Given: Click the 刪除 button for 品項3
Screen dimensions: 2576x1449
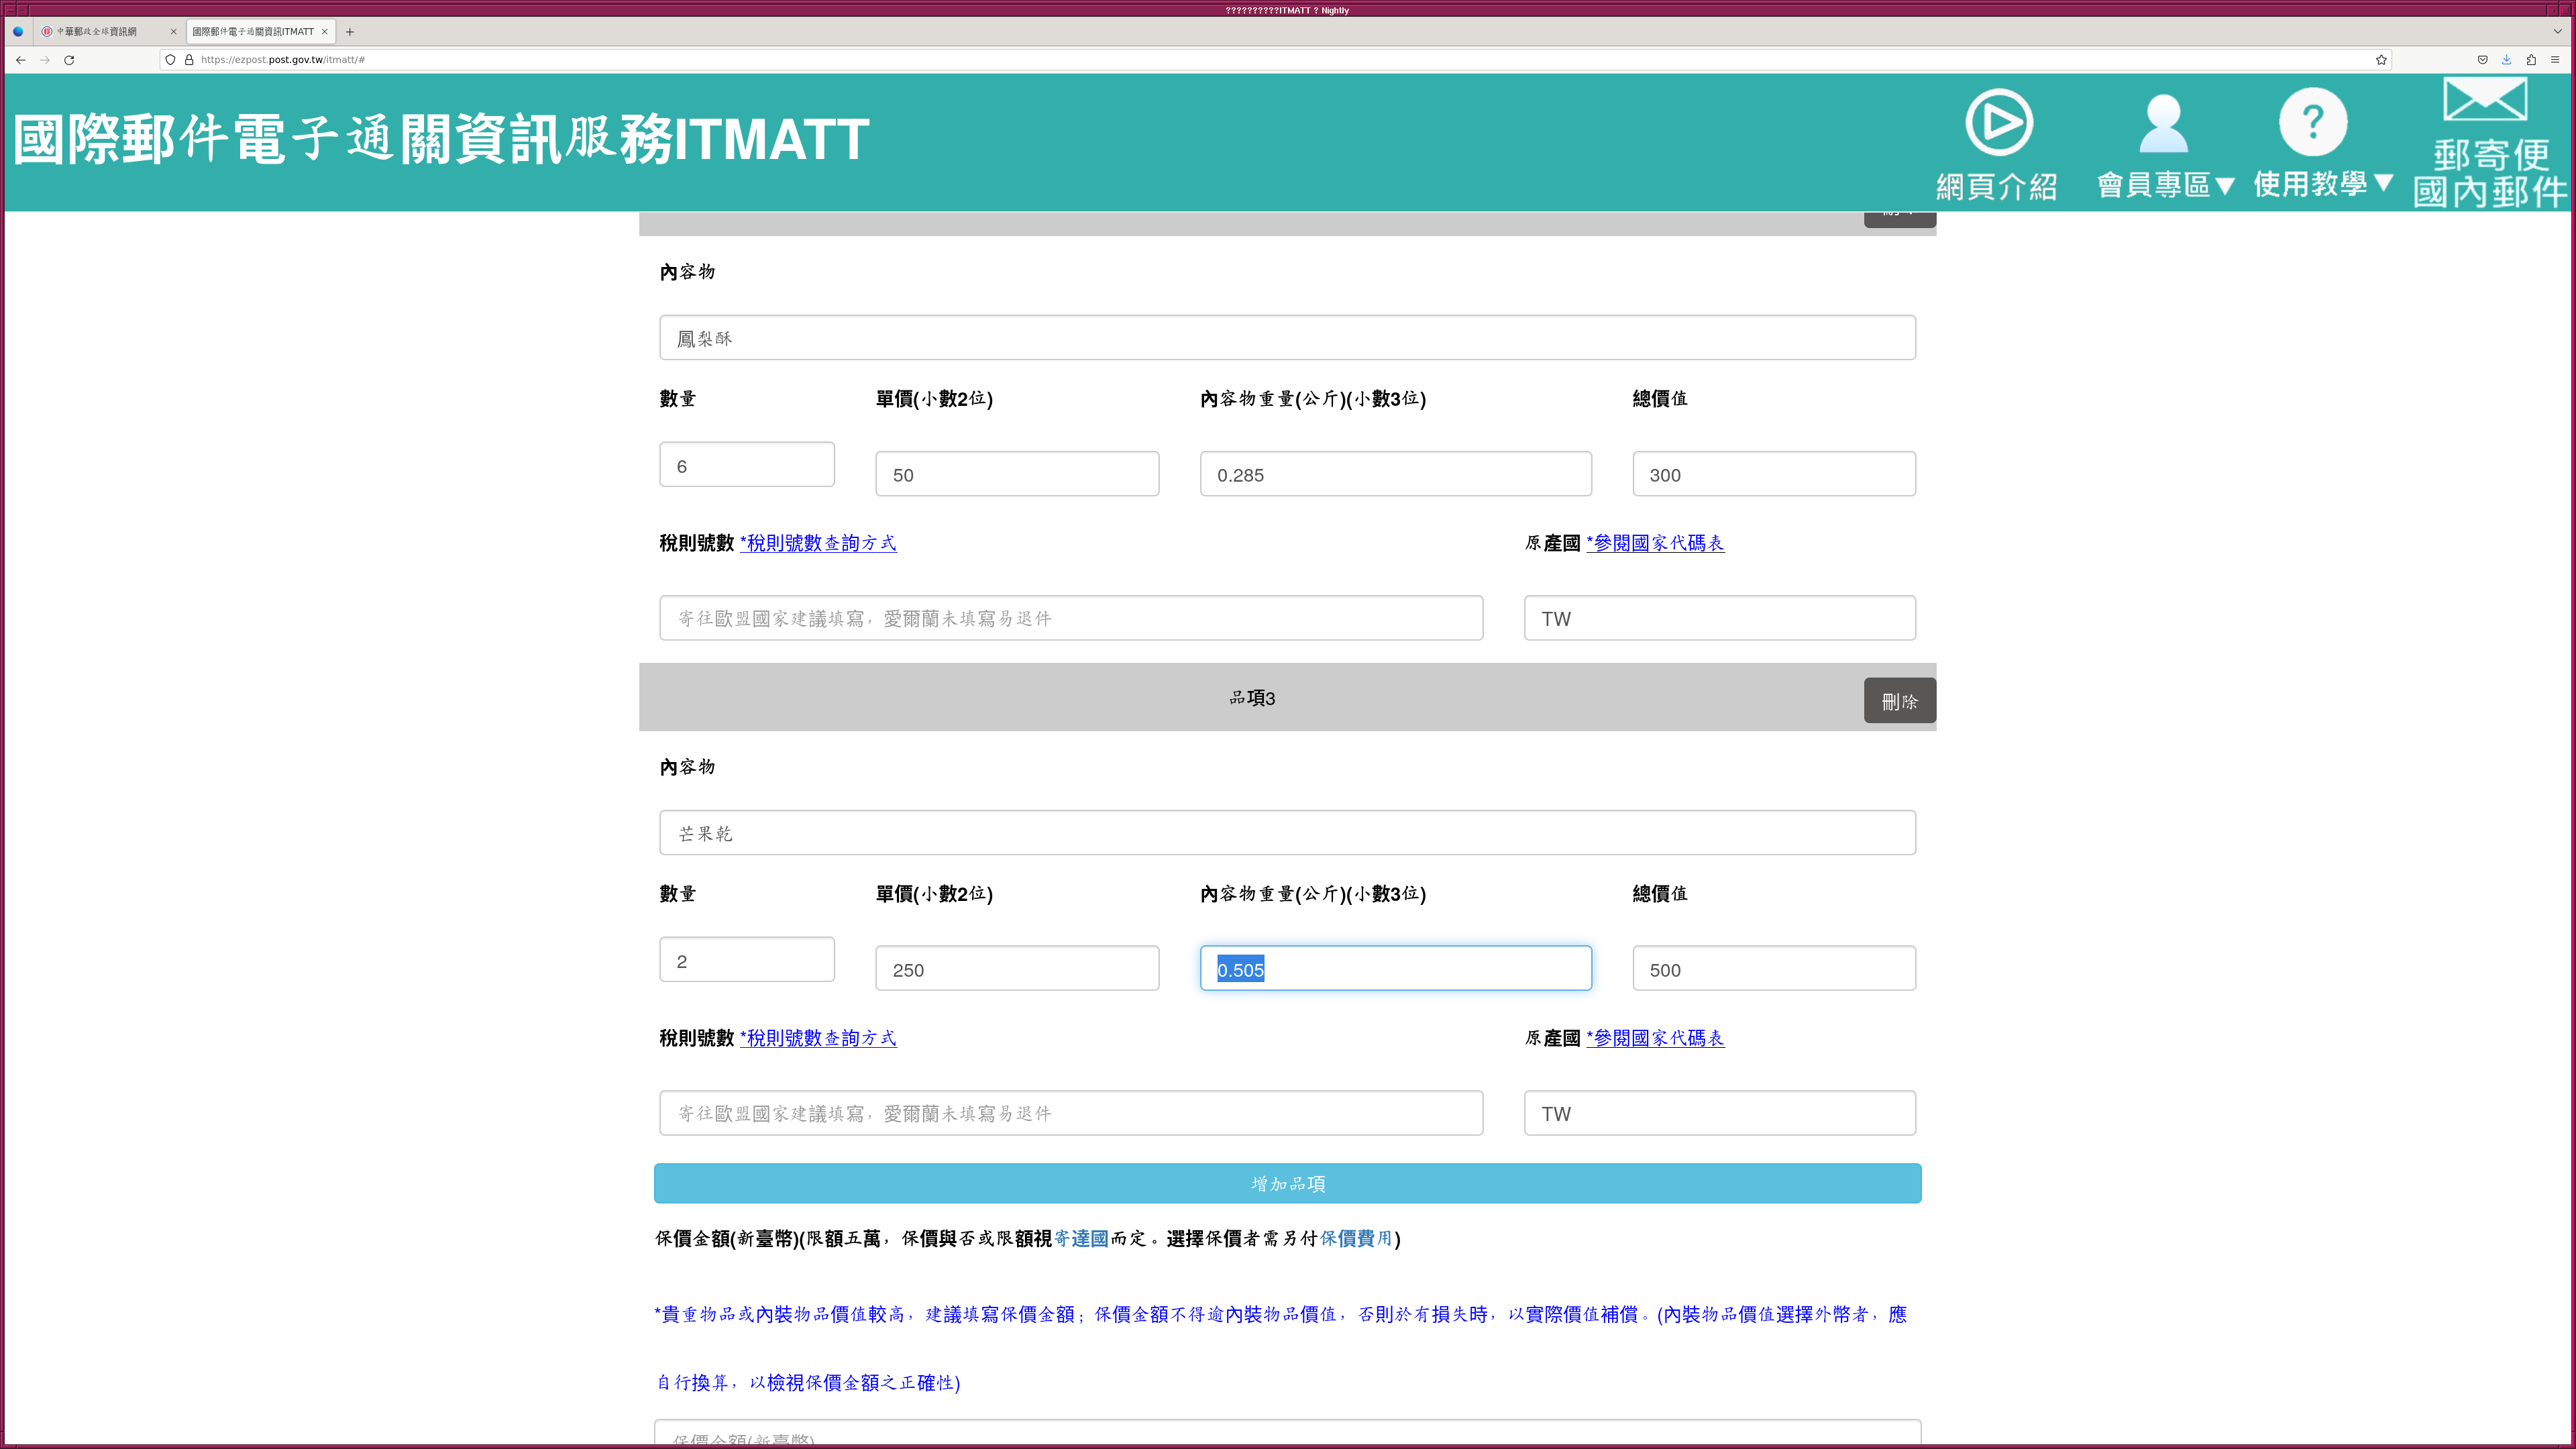Looking at the screenshot, I should tap(1899, 701).
